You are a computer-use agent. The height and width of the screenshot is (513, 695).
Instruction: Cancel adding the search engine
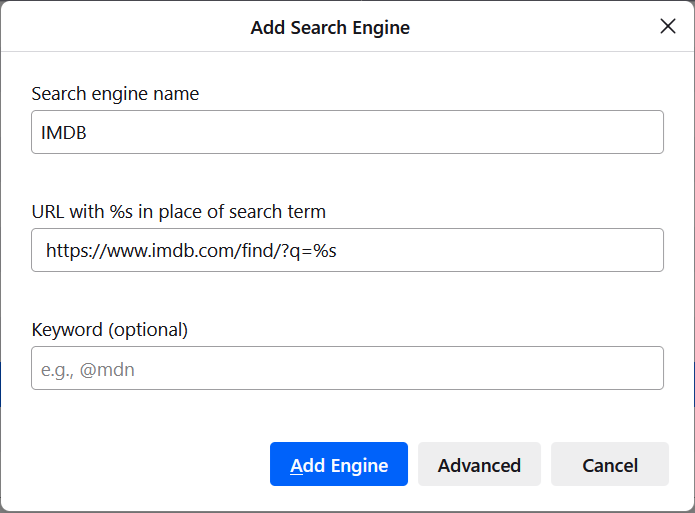coord(609,464)
